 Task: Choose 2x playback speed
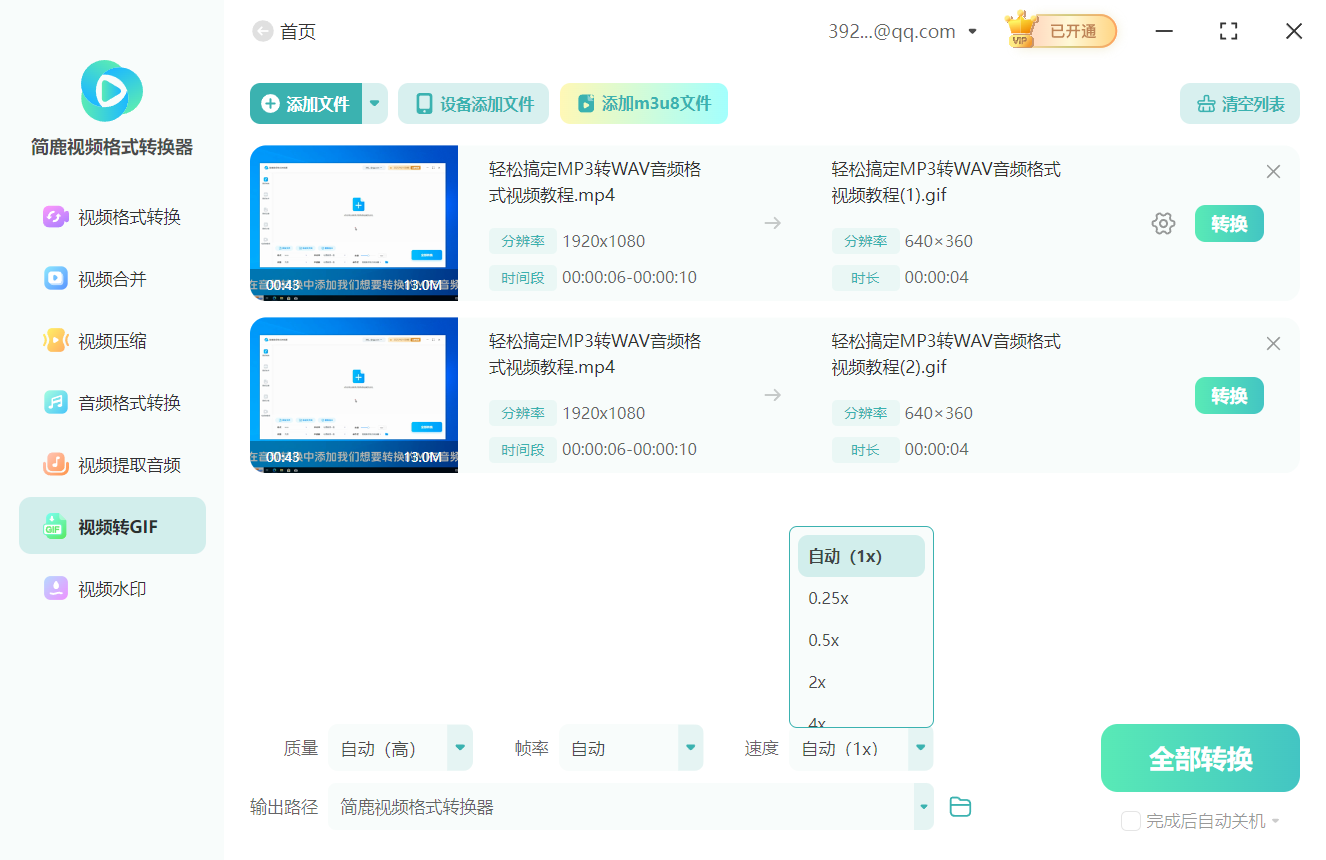pyautogui.click(x=815, y=682)
